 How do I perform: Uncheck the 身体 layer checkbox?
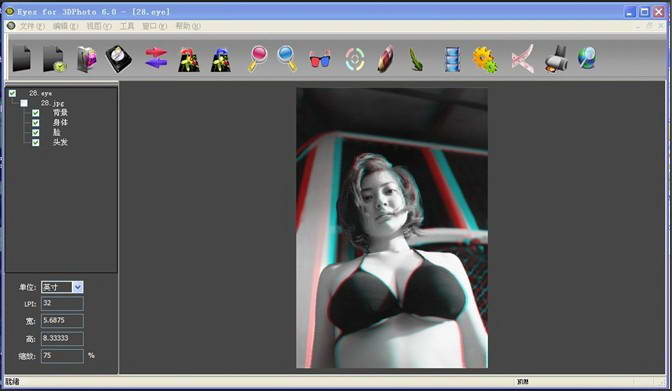(x=36, y=123)
